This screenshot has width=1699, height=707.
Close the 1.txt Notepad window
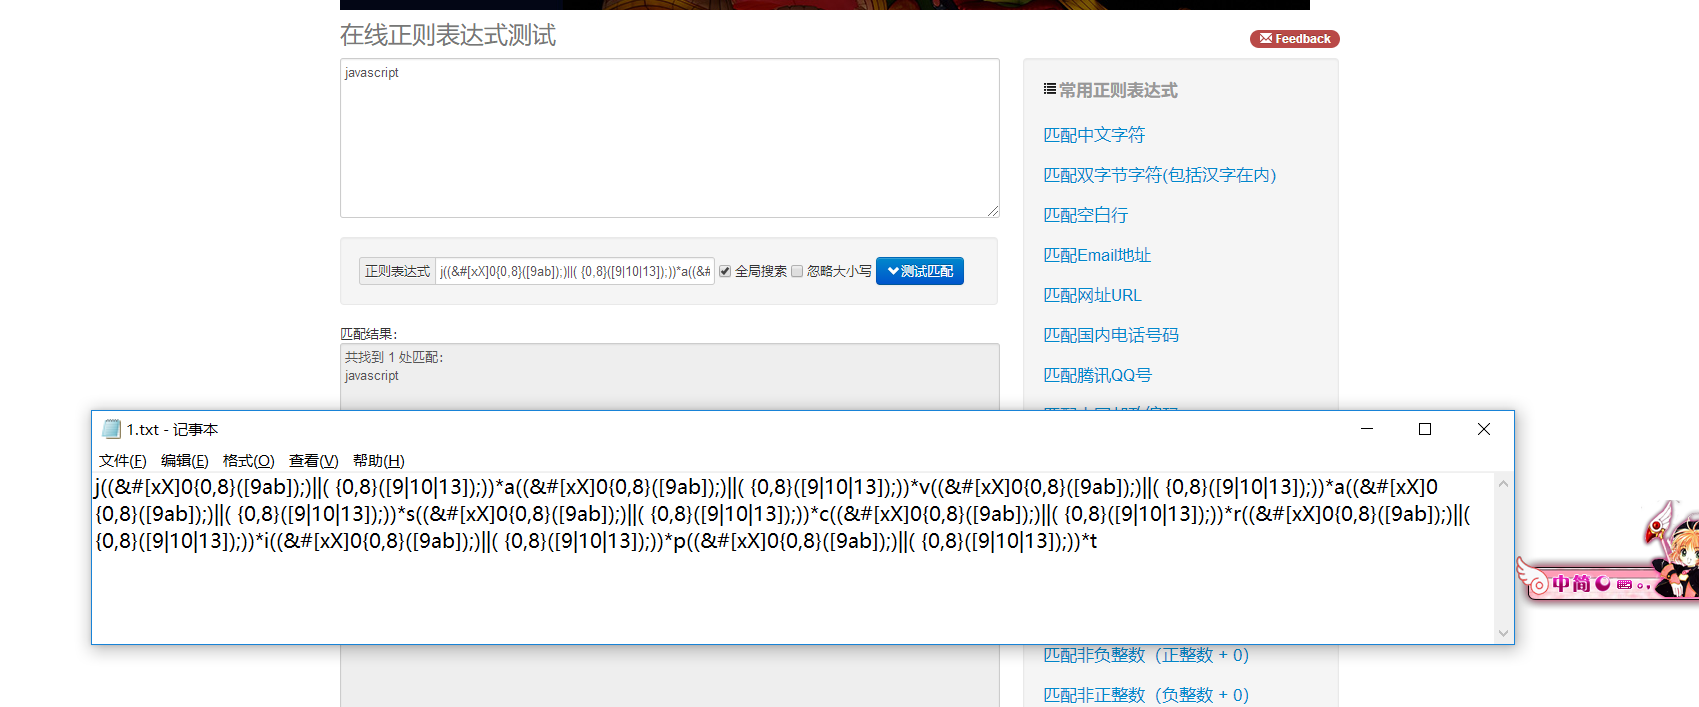(x=1484, y=429)
